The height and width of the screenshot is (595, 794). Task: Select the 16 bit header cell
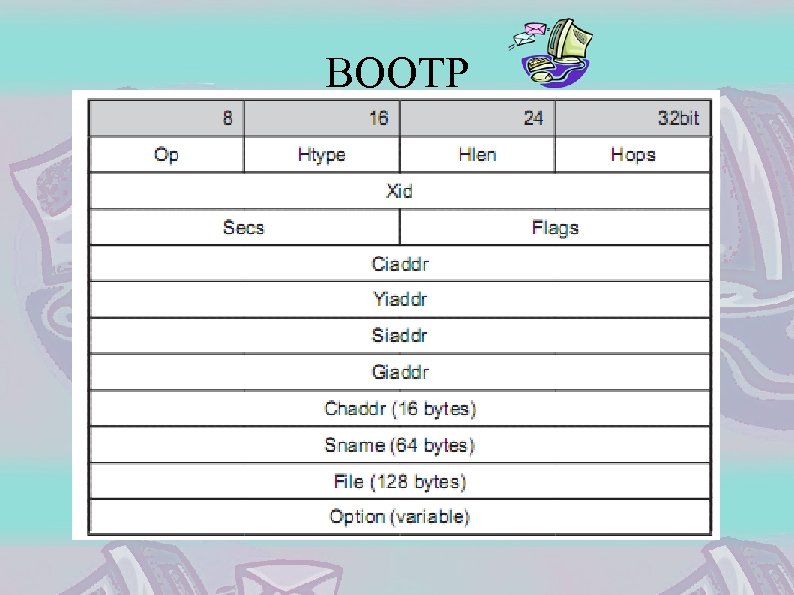tap(321, 118)
